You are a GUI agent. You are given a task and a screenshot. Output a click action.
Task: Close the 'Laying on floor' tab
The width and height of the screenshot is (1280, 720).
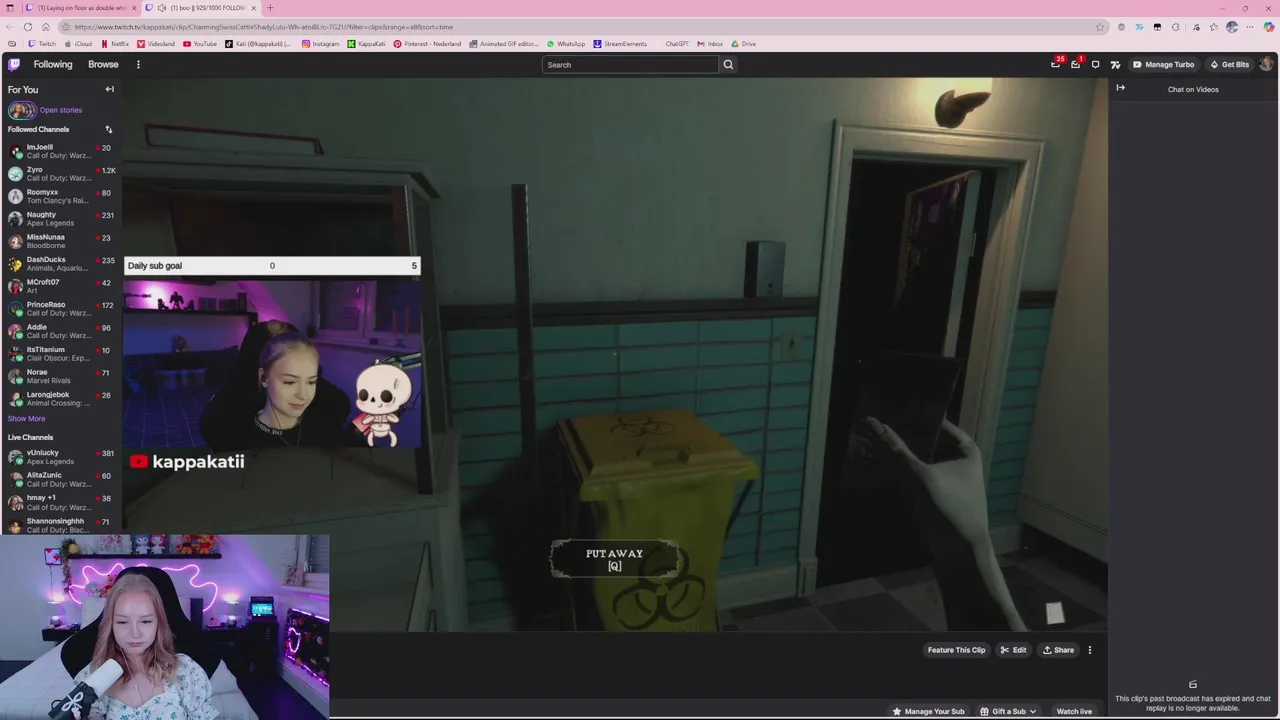point(135,8)
